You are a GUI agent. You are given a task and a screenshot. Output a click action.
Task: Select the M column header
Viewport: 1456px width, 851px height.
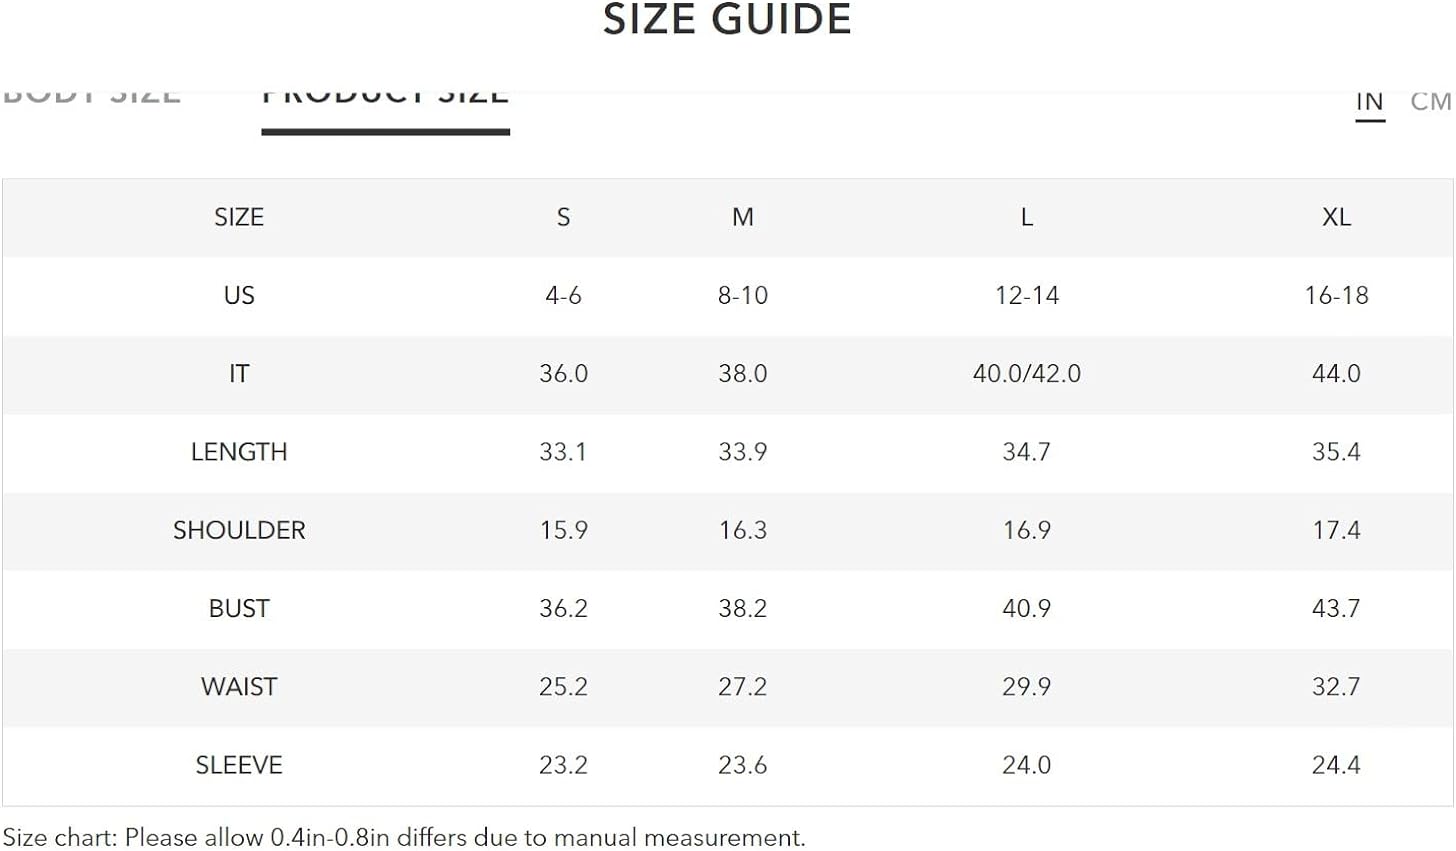click(742, 217)
